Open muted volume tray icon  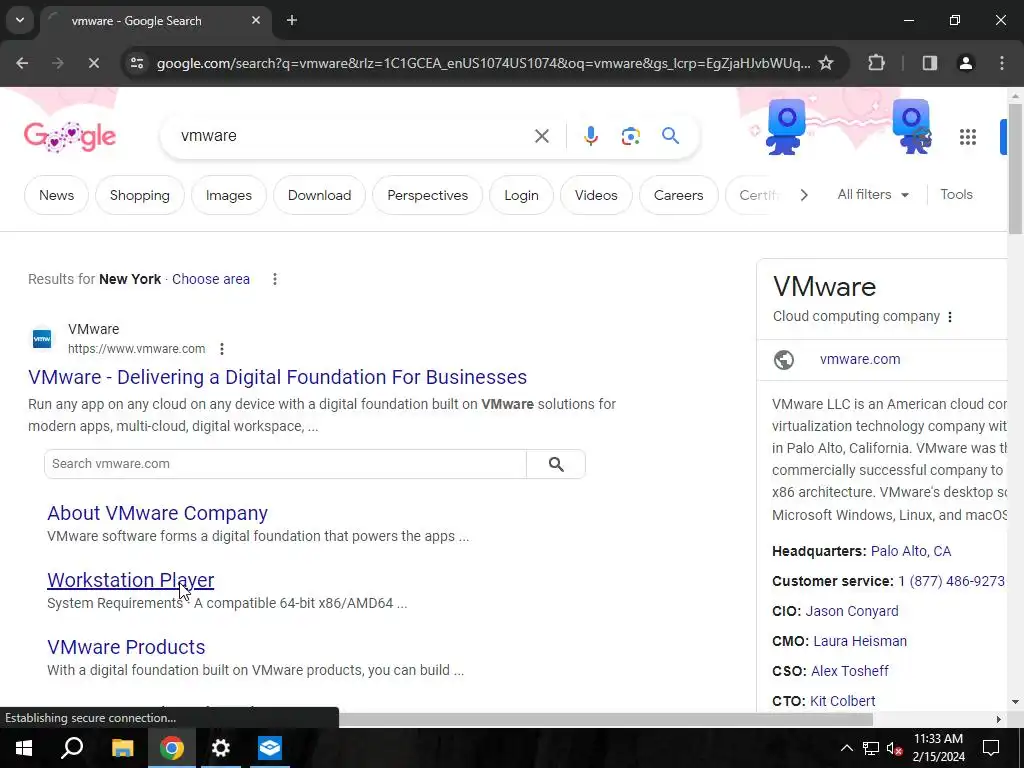(x=895, y=748)
